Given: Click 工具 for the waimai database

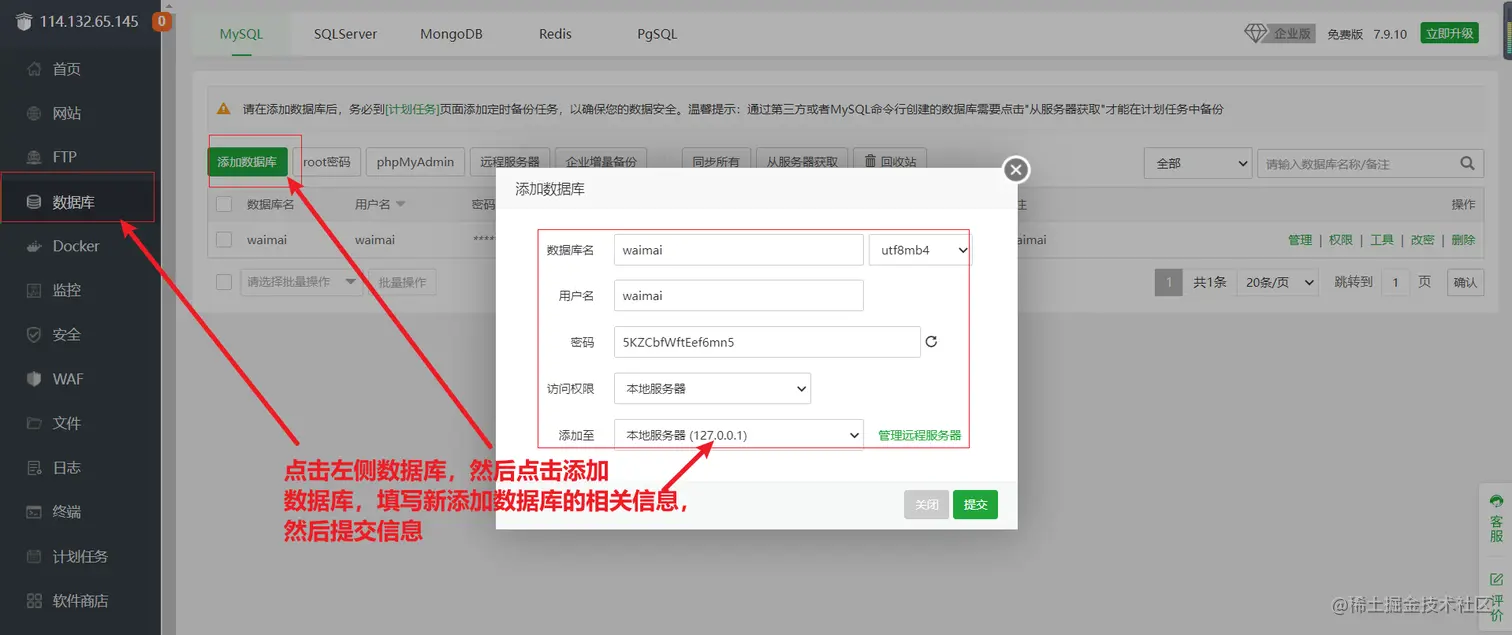Looking at the screenshot, I should [x=1382, y=240].
